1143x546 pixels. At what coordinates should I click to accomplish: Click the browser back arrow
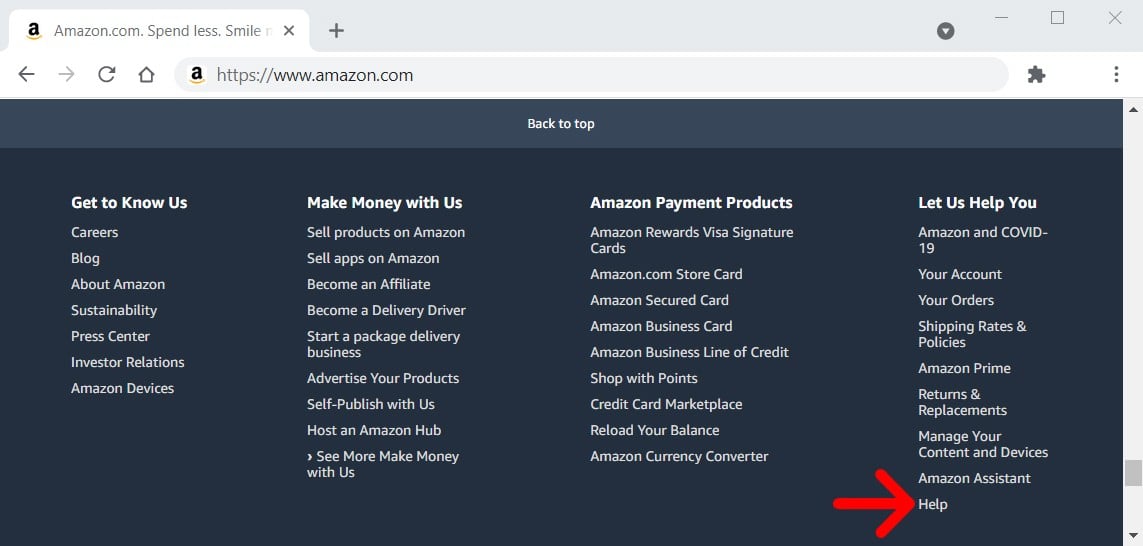coord(27,75)
